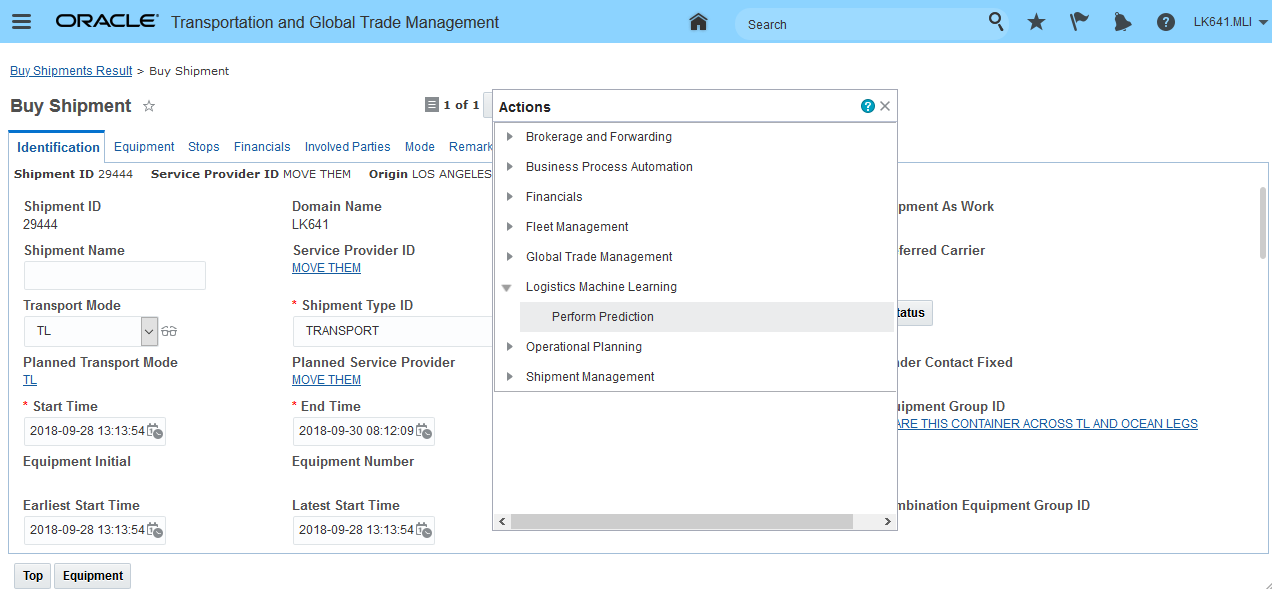Open the header Help question mark
This screenshot has width=1272, height=589.
point(1165,22)
